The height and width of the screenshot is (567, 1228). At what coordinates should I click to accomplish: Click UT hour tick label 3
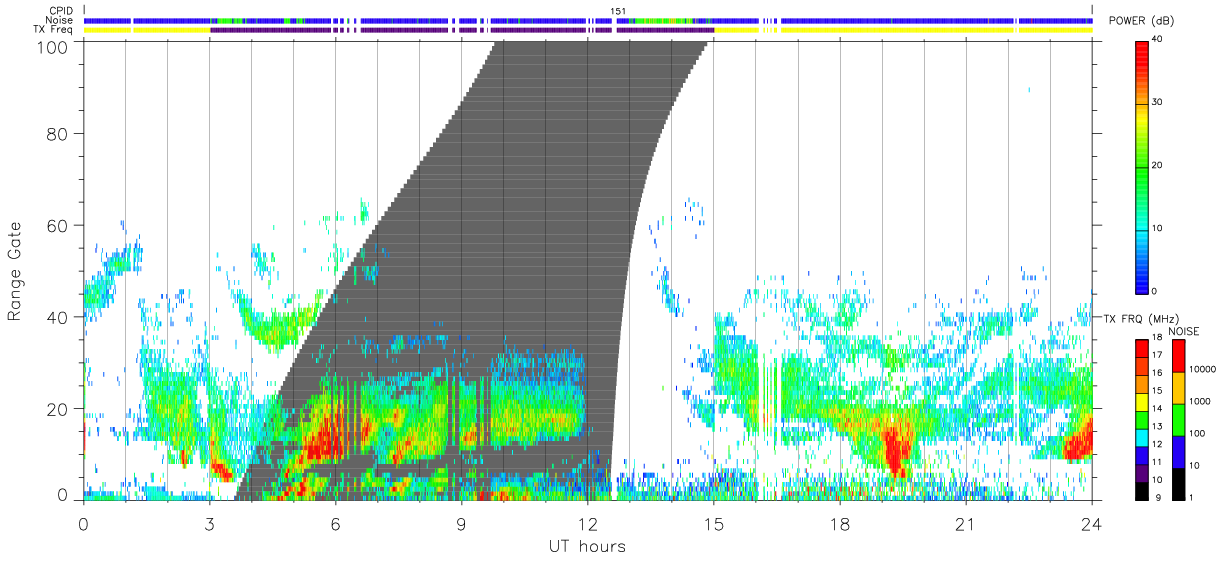[209, 523]
